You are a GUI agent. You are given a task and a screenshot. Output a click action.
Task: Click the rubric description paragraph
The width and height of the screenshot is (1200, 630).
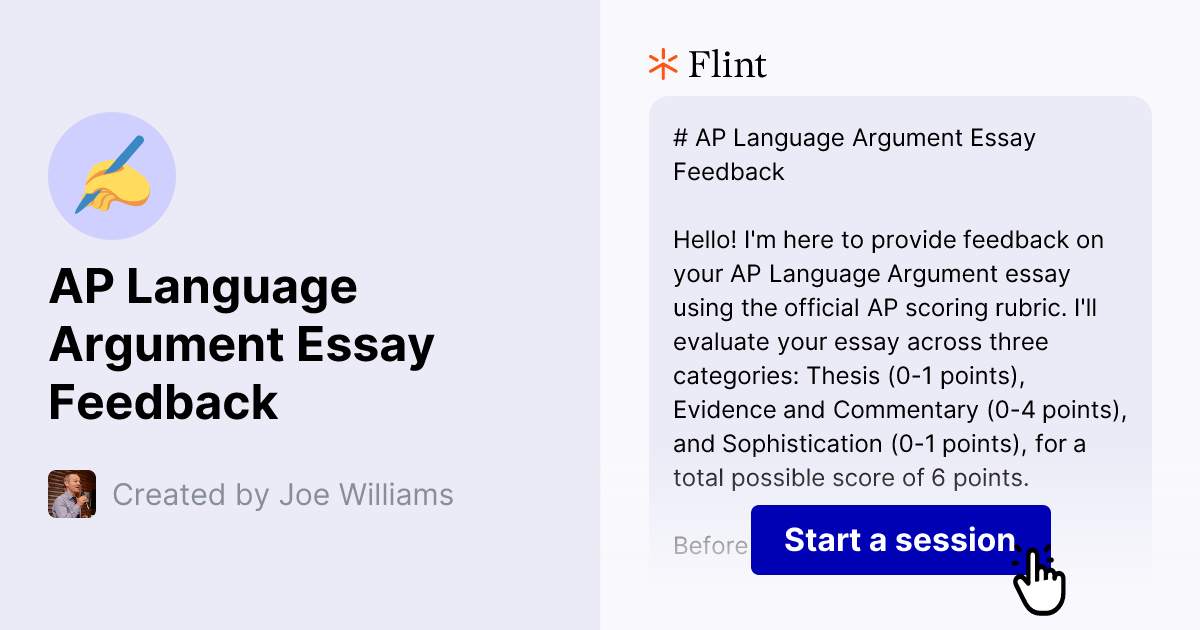pos(897,360)
